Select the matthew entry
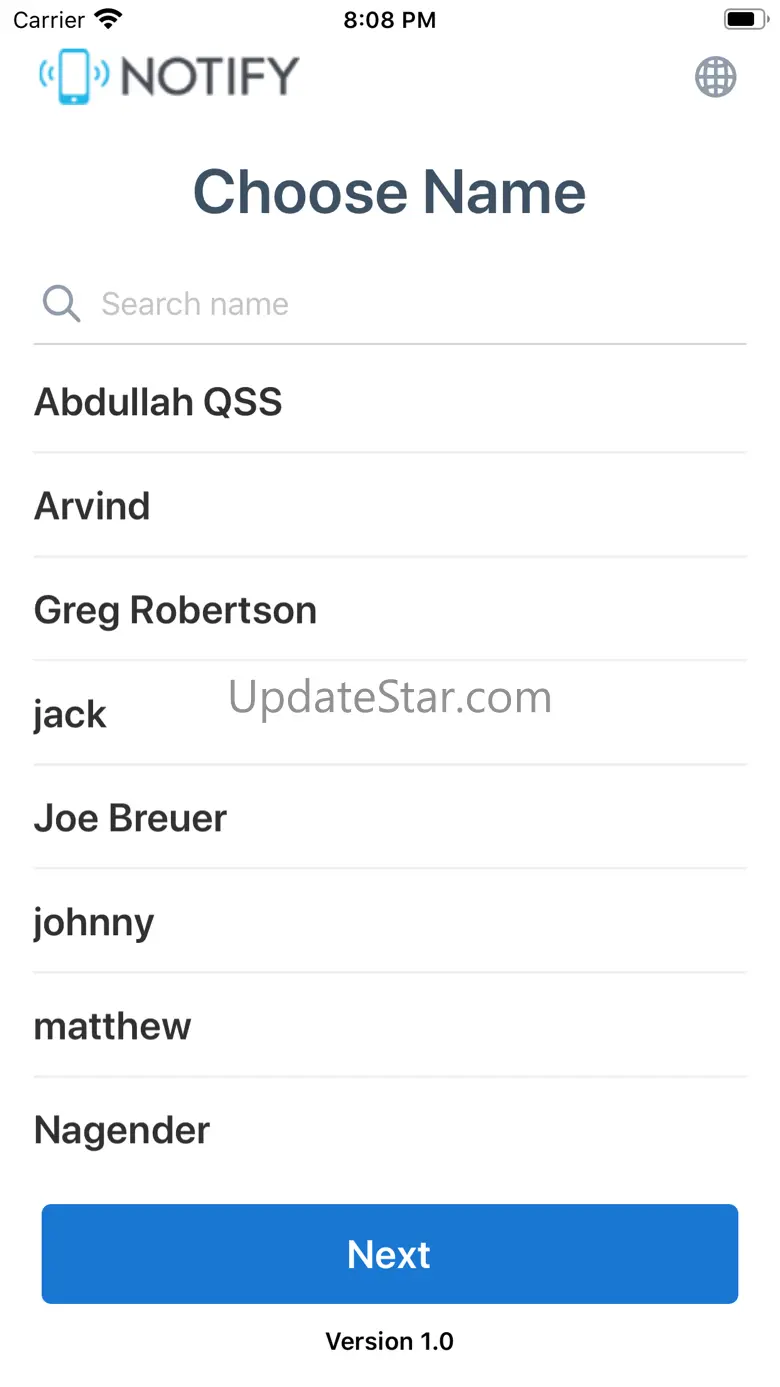The height and width of the screenshot is (1387, 780). [x=390, y=1026]
